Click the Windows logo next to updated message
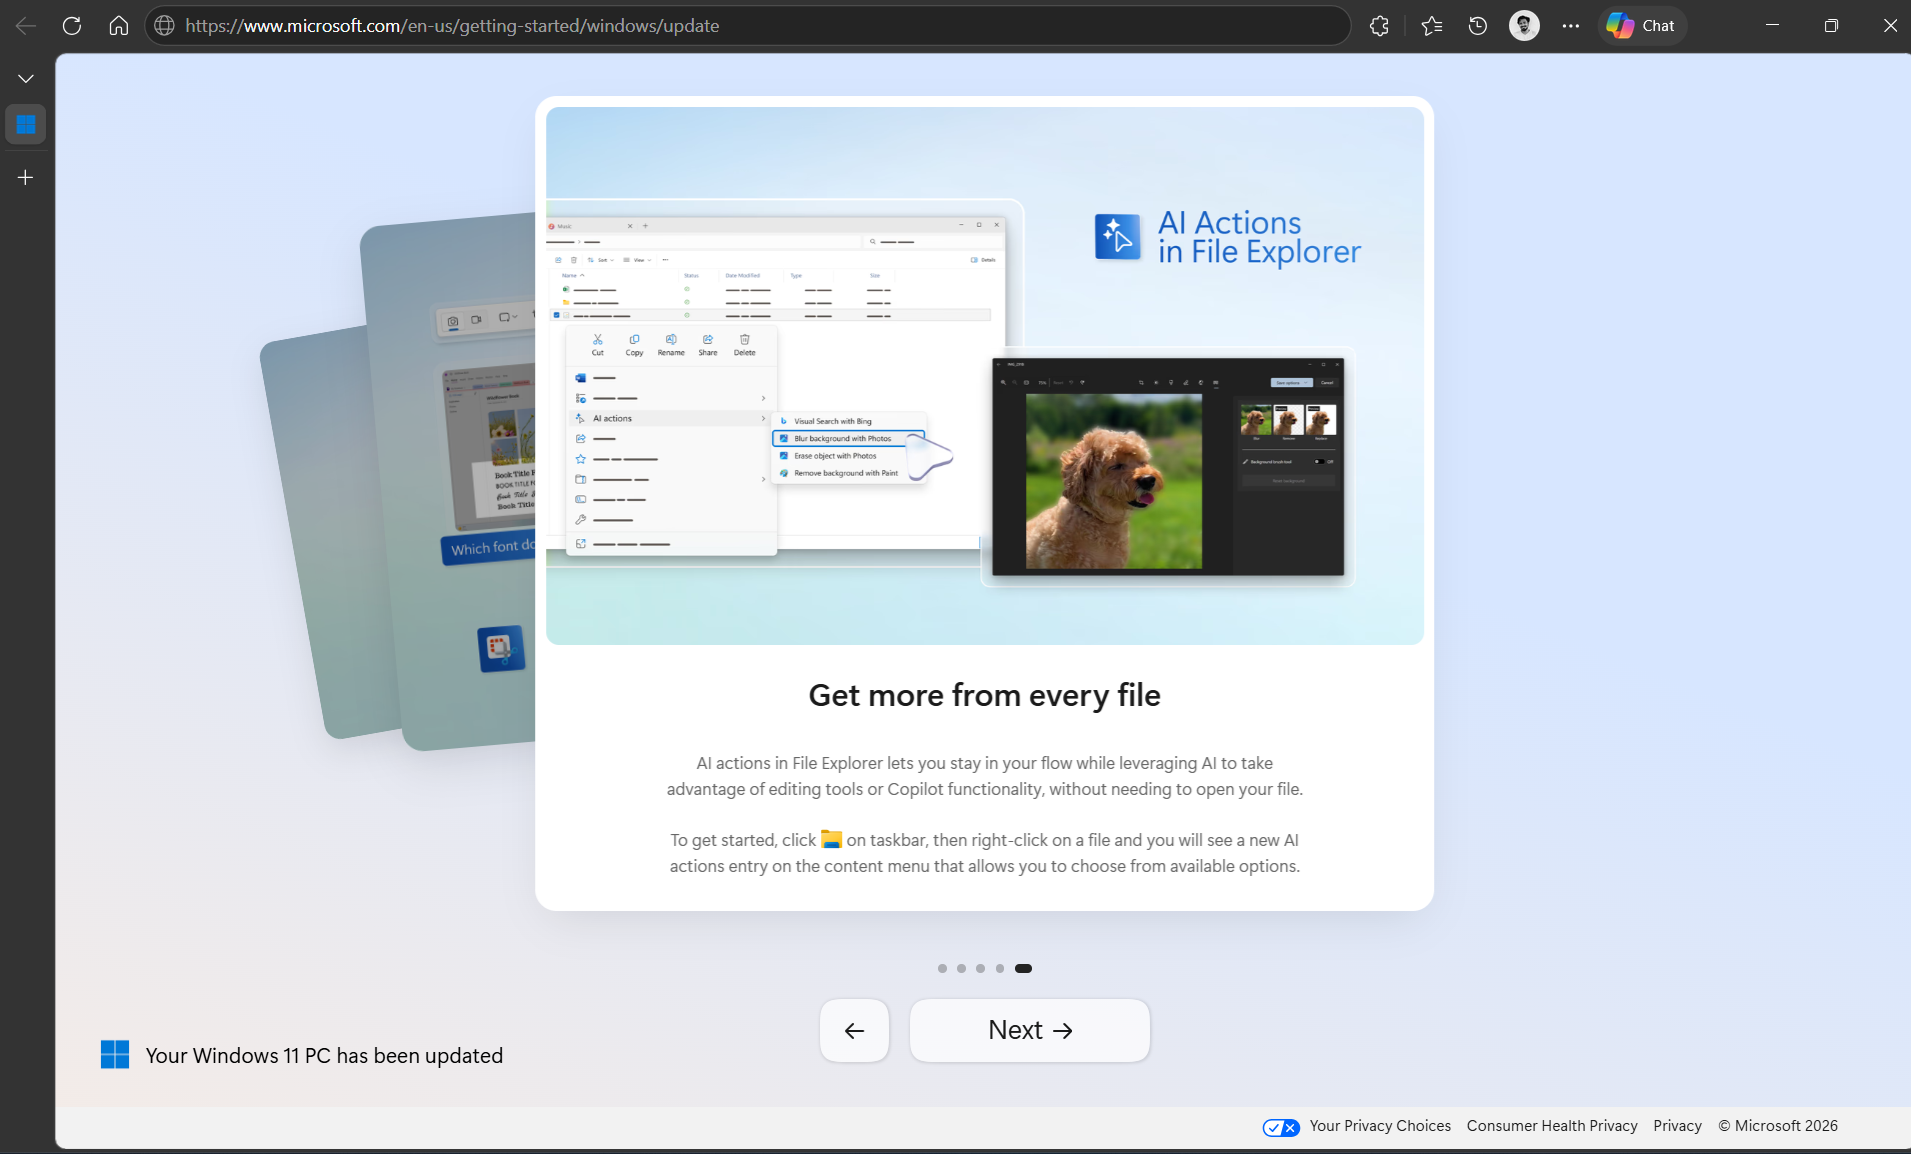The height and width of the screenshot is (1154, 1911). 116,1054
